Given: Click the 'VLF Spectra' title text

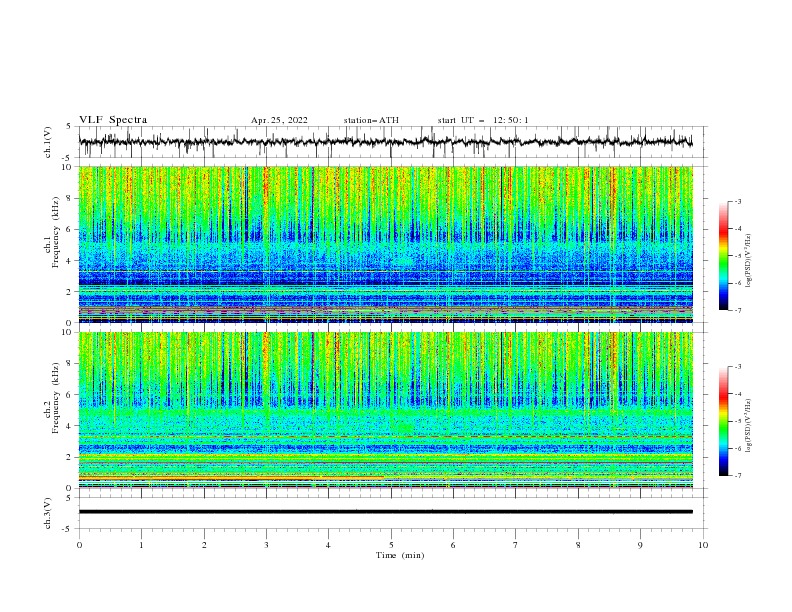Looking at the screenshot, I should pyautogui.click(x=113, y=120).
